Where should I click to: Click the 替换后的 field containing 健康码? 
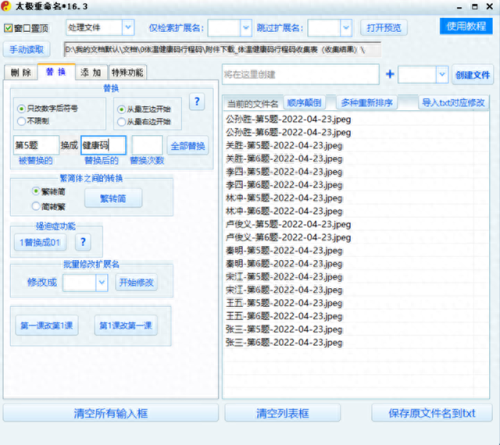click(103, 145)
